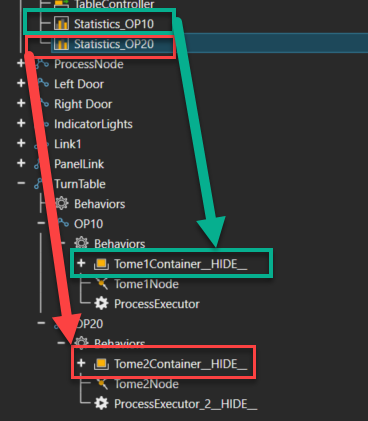Image resolution: width=368 pixels, height=421 pixels.
Task: Select Behaviors directly under TurnTable
Action: [x=100, y=204]
